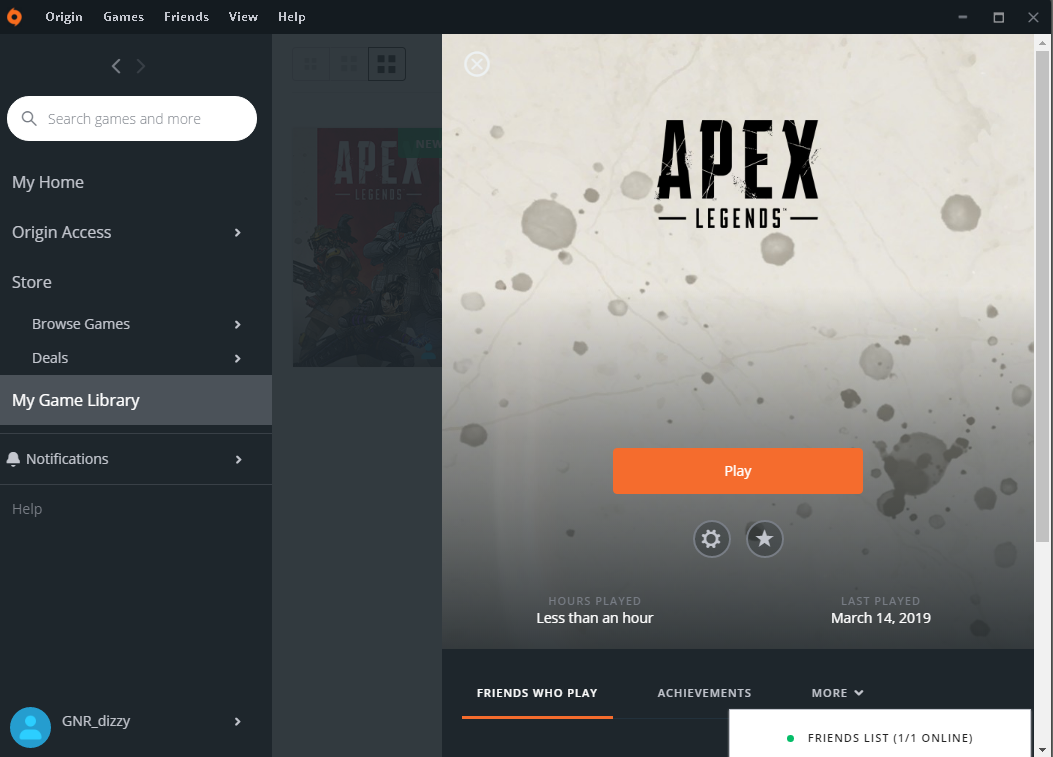Click the Search games and more field
The width and height of the screenshot is (1053, 757).
[x=132, y=119]
